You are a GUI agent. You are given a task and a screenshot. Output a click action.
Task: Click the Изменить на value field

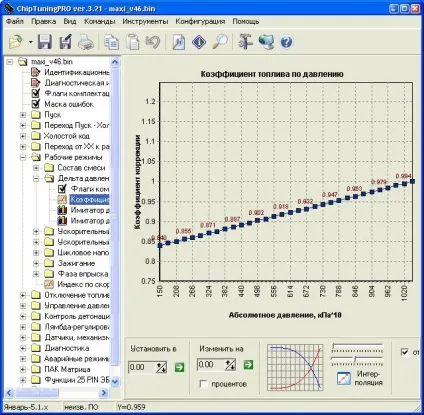[x=211, y=365]
